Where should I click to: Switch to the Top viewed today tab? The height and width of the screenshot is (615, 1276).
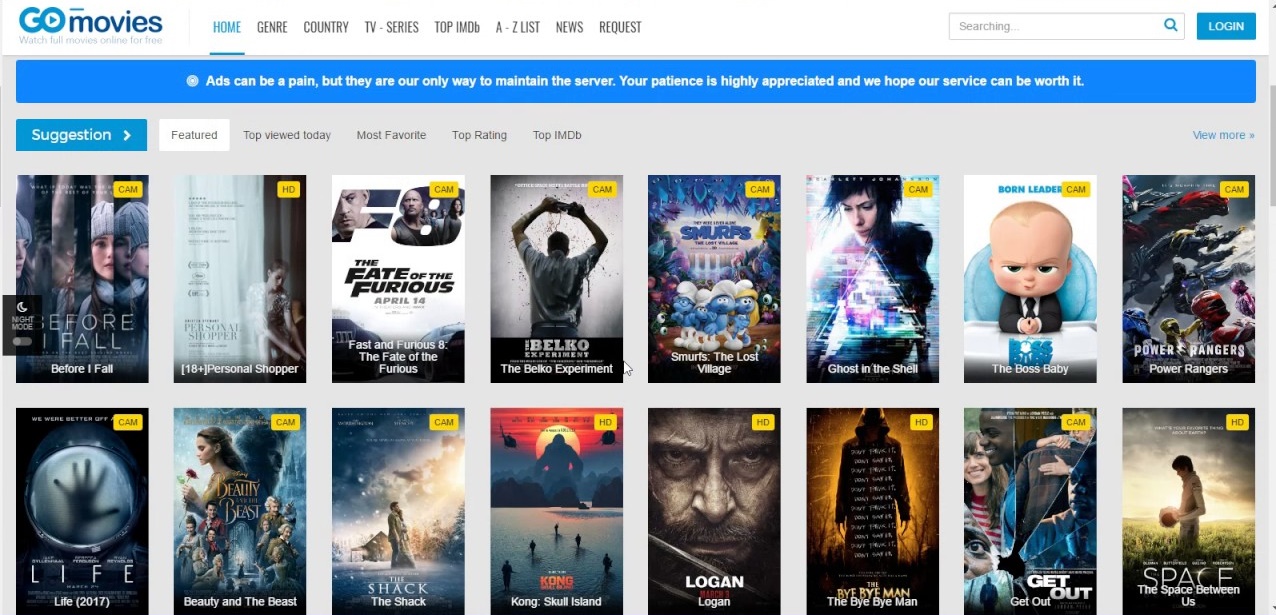[286, 135]
